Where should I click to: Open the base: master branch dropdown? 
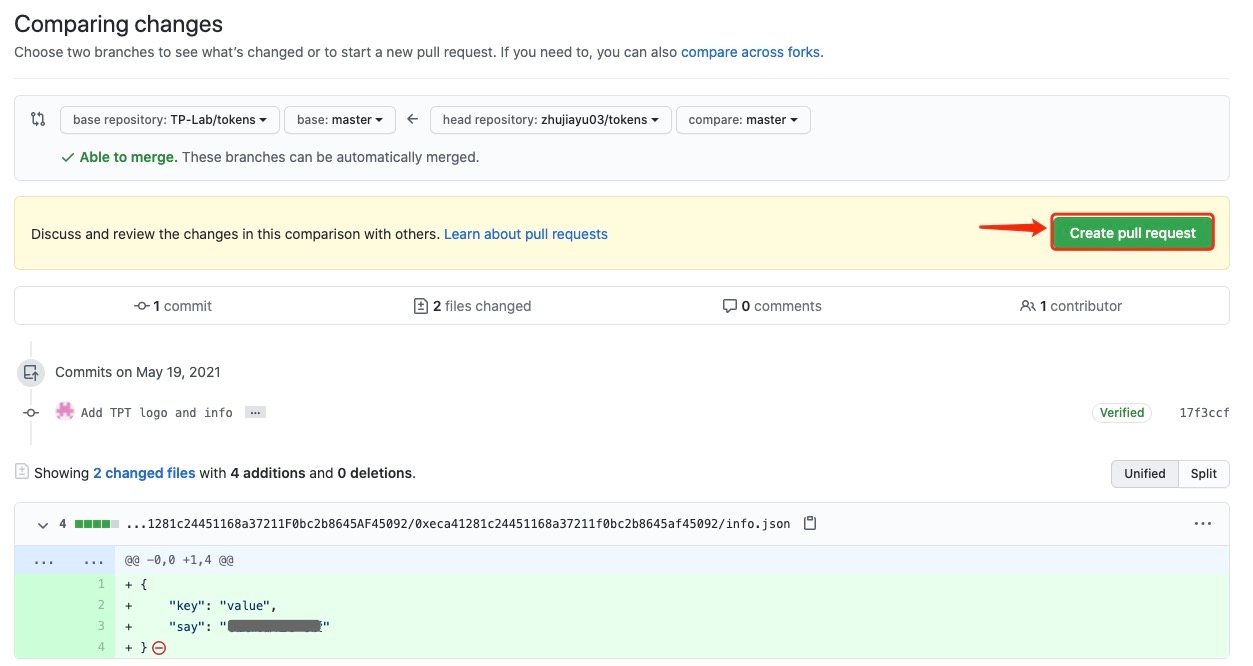click(x=340, y=120)
